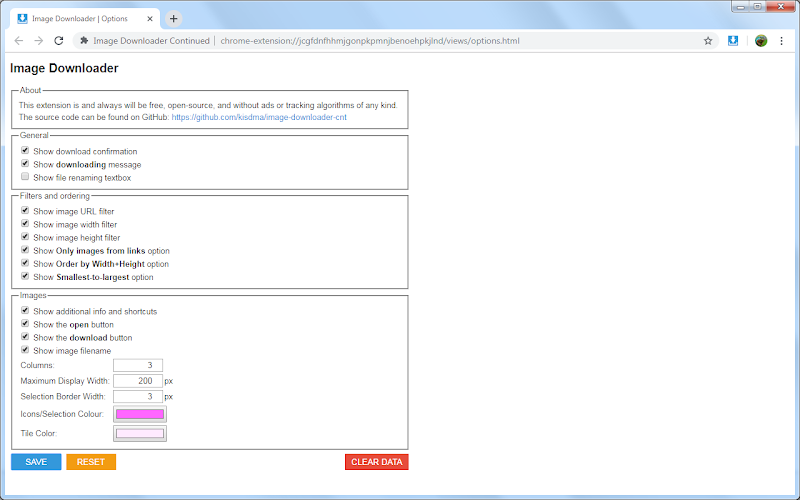Image resolution: width=800 pixels, height=500 pixels.
Task: Uncheck Show image URL filter
Action: pyautogui.click(x=25, y=210)
